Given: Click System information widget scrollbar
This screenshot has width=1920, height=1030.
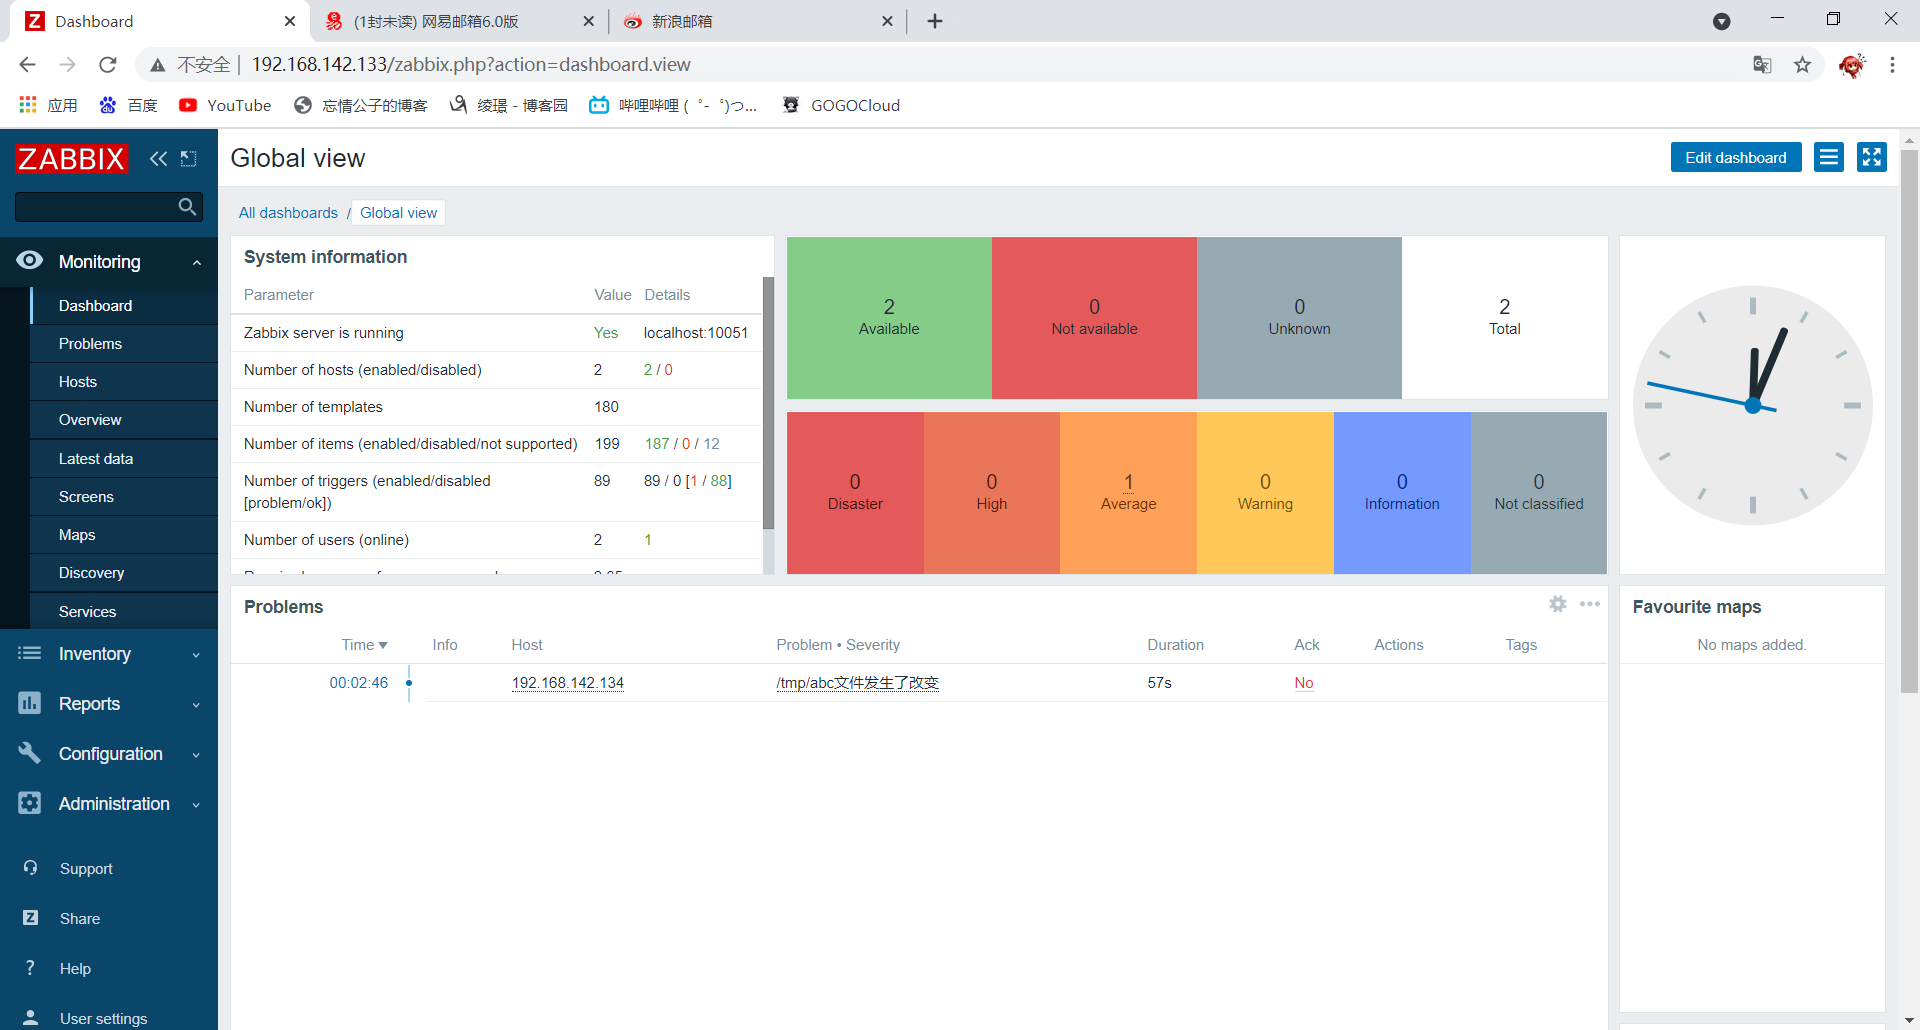Looking at the screenshot, I should 768,402.
